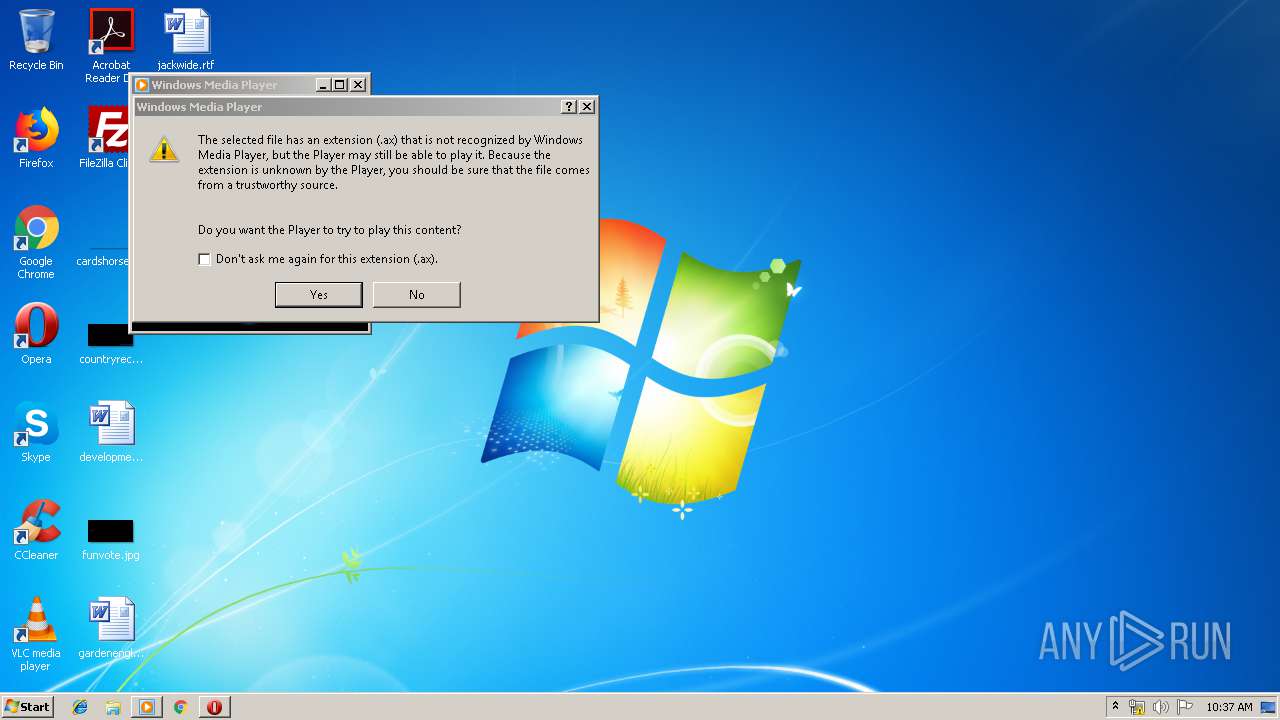Open Internet Explorer from the taskbar
The height and width of the screenshot is (720, 1280).
(80, 707)
